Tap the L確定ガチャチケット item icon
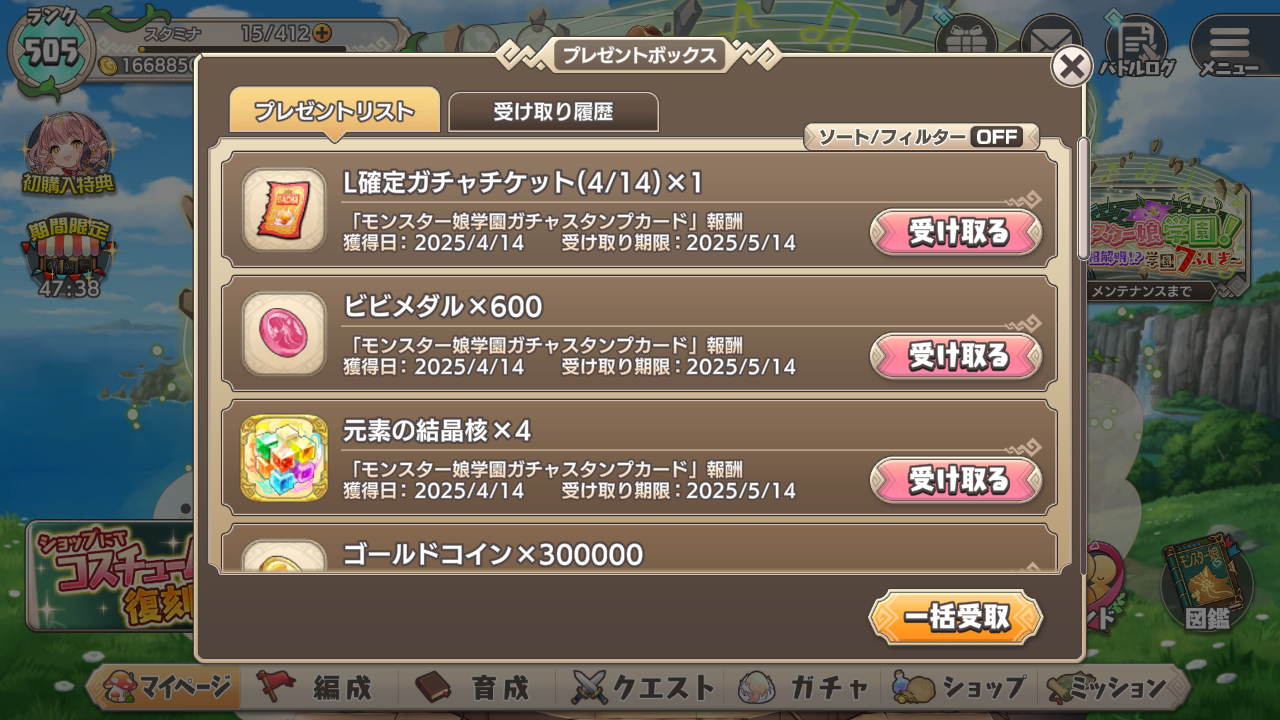 pyautogui.click(x=284, y=209)
